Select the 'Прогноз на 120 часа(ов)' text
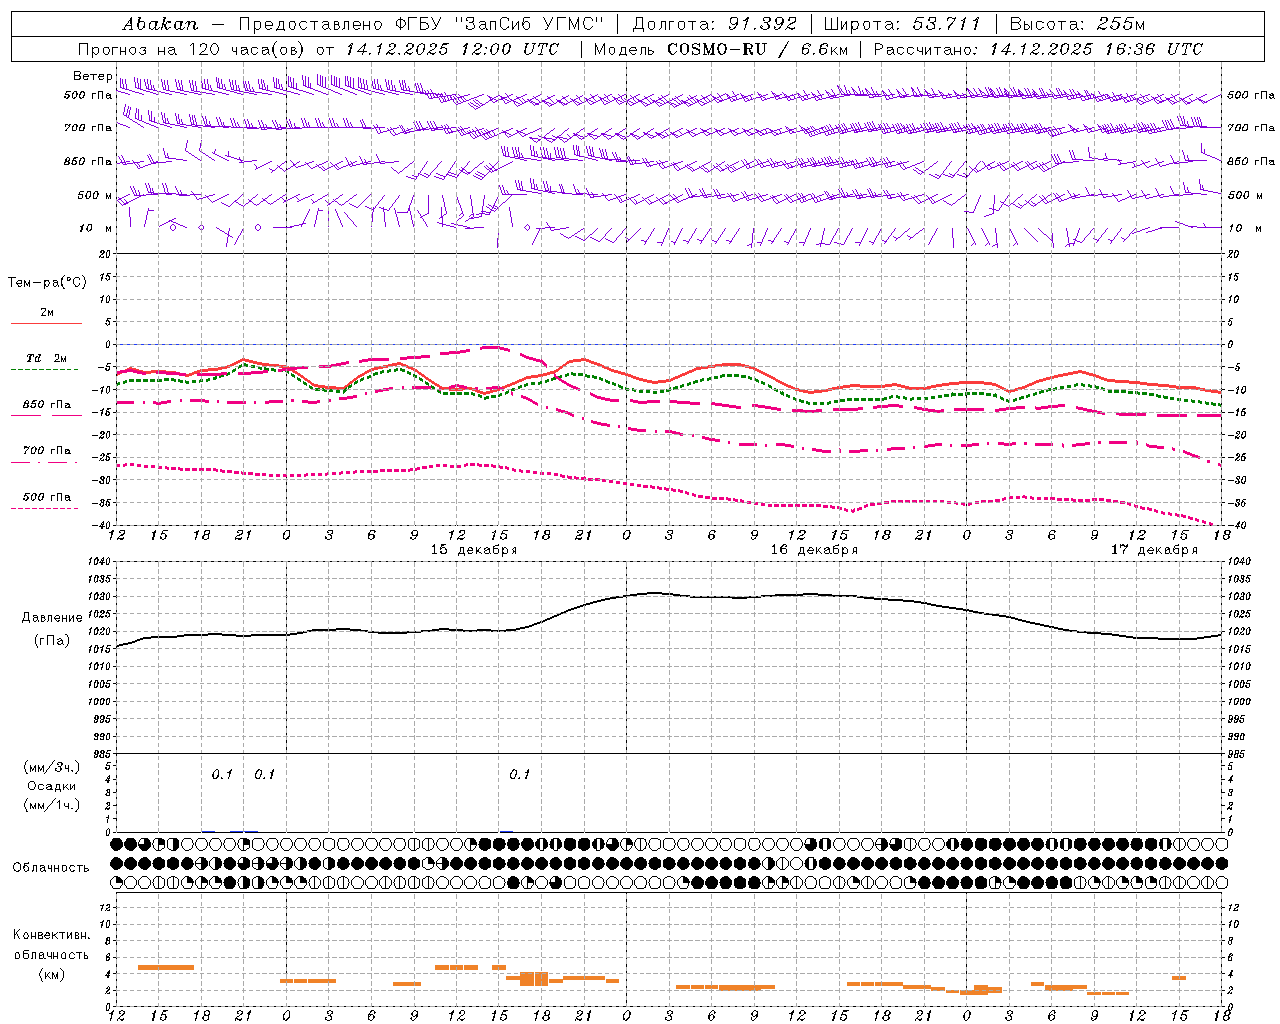Screen dimensions: 1280x1024 193,49
